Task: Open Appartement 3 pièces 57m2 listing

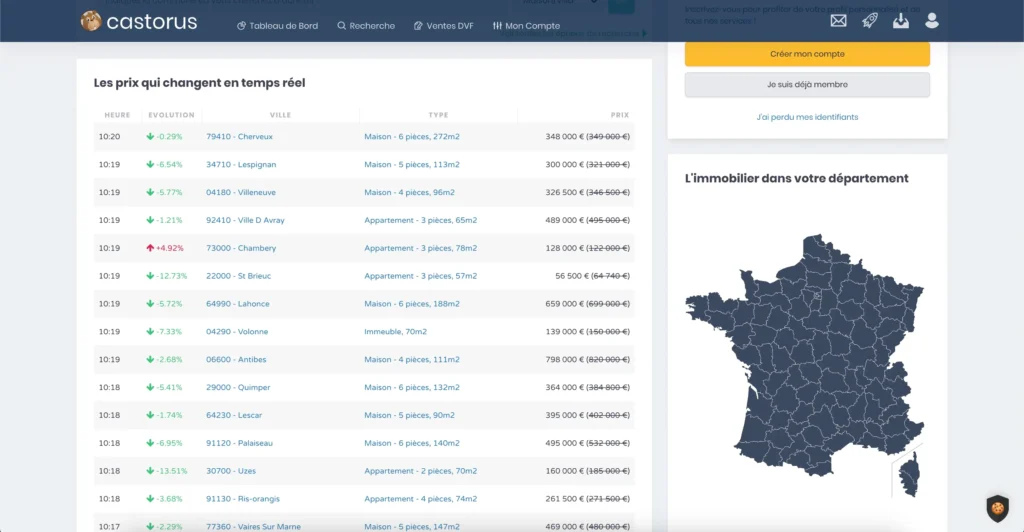Action: coord(420,276)
